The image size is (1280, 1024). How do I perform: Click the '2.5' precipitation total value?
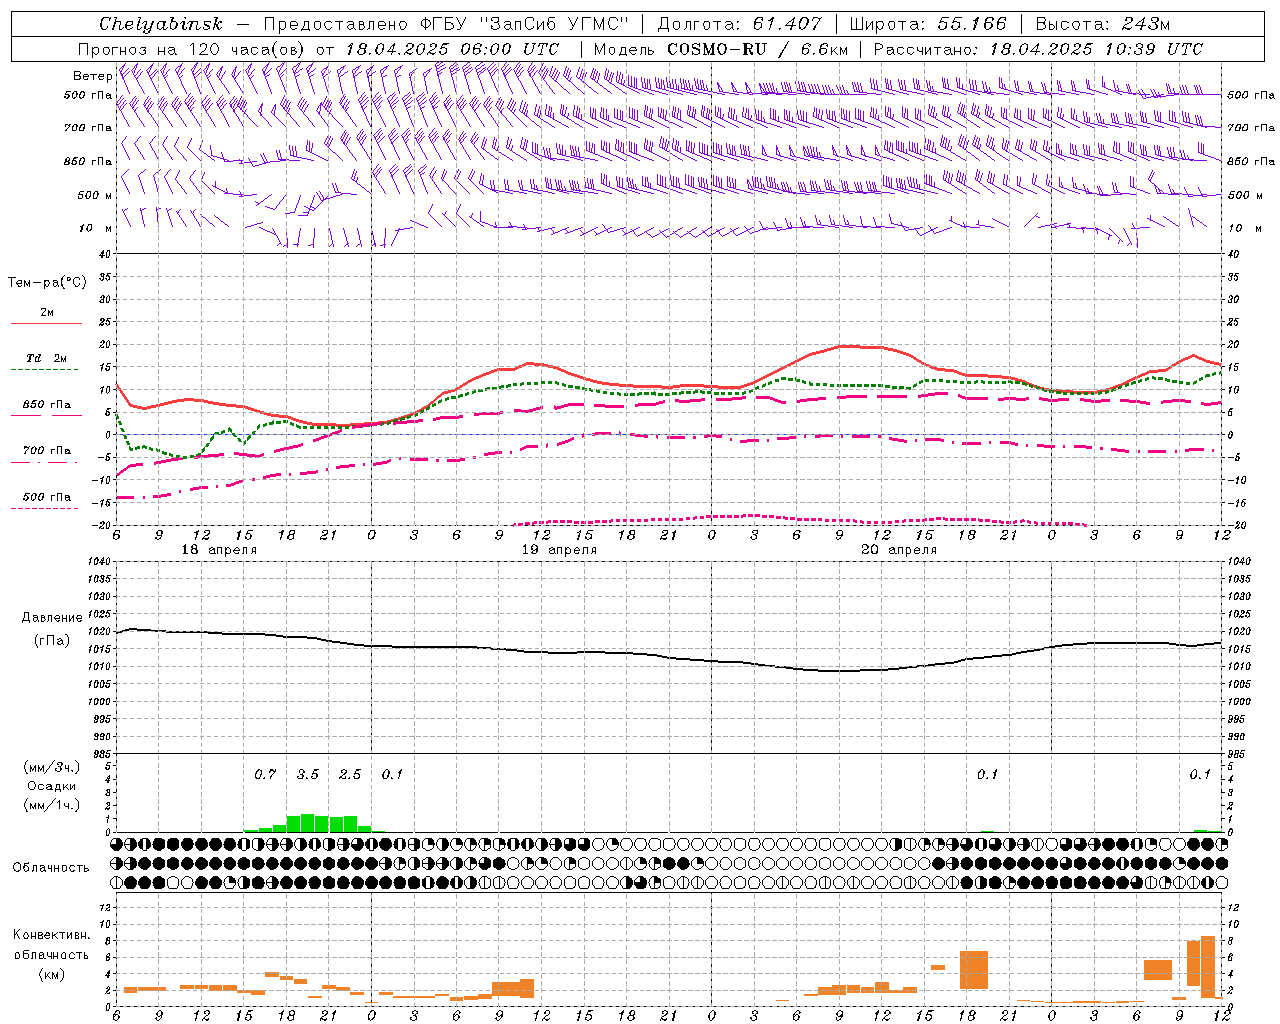(x=350, y=774)
